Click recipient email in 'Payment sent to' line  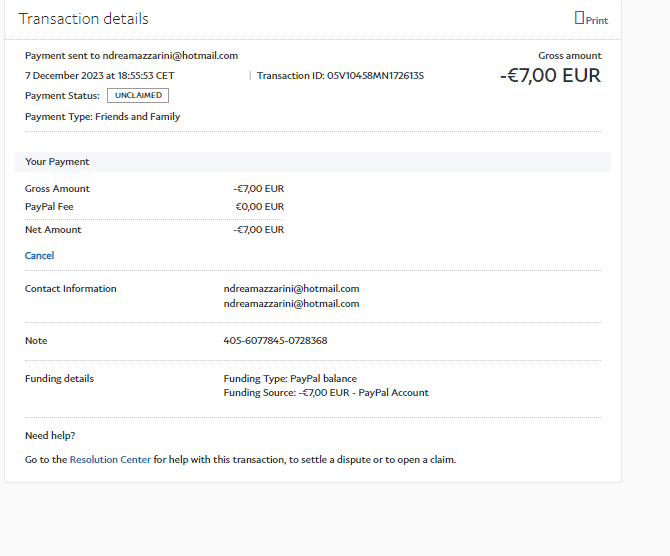pyautogui.click(x=171, y=56)
